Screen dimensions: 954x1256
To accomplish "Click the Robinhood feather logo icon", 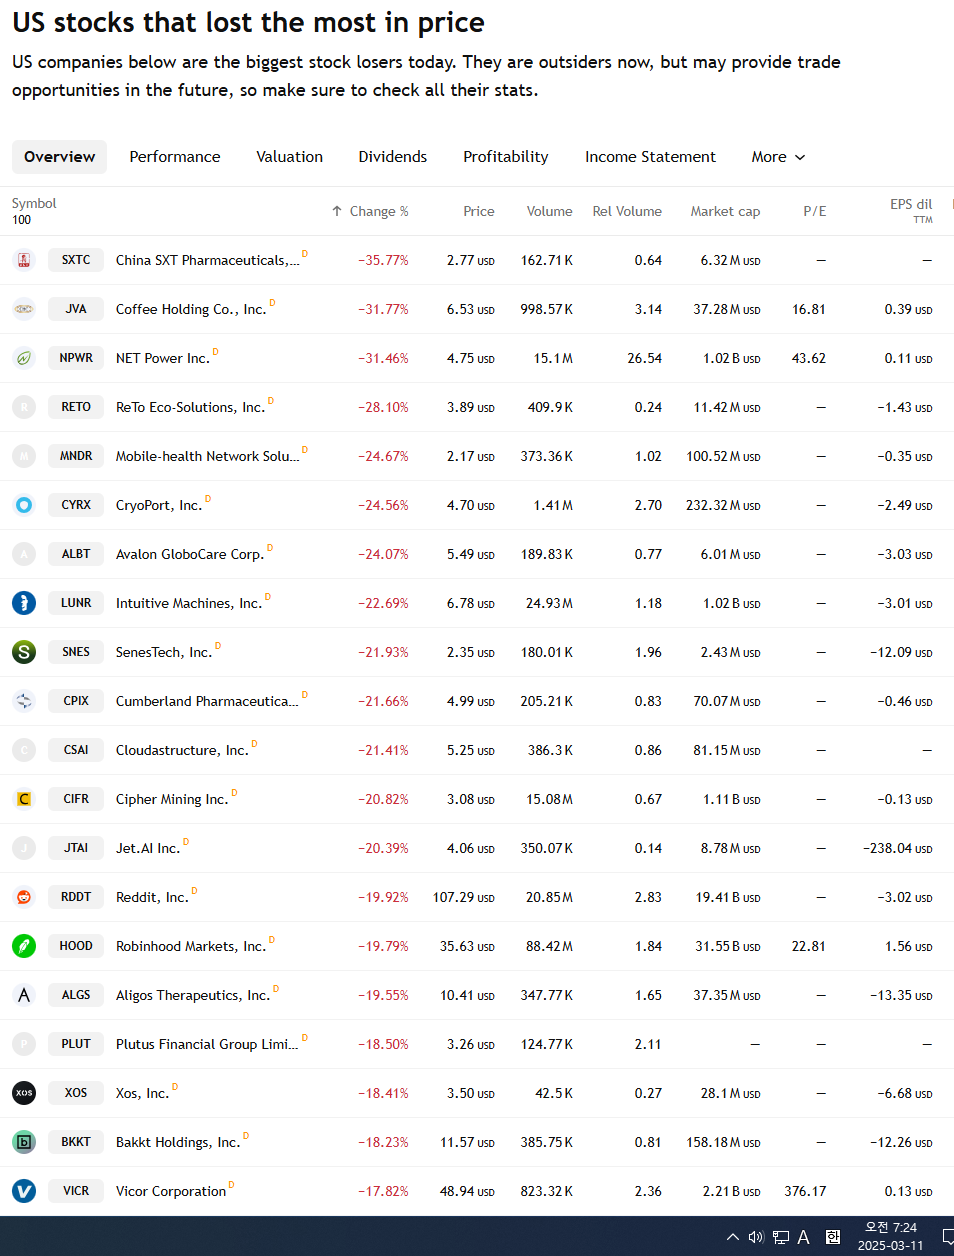I will point(24,946).
